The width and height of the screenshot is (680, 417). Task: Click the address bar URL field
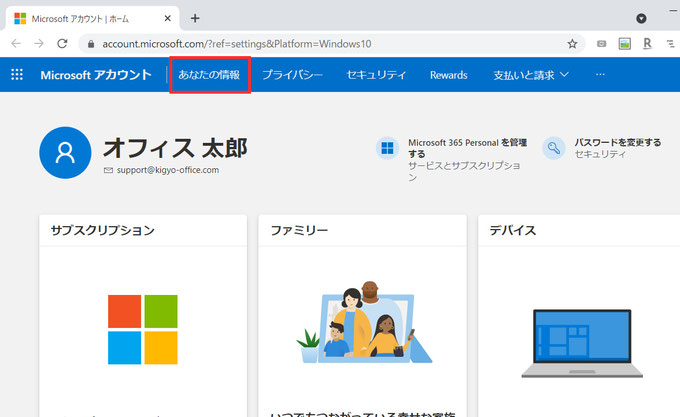[332, 44]
